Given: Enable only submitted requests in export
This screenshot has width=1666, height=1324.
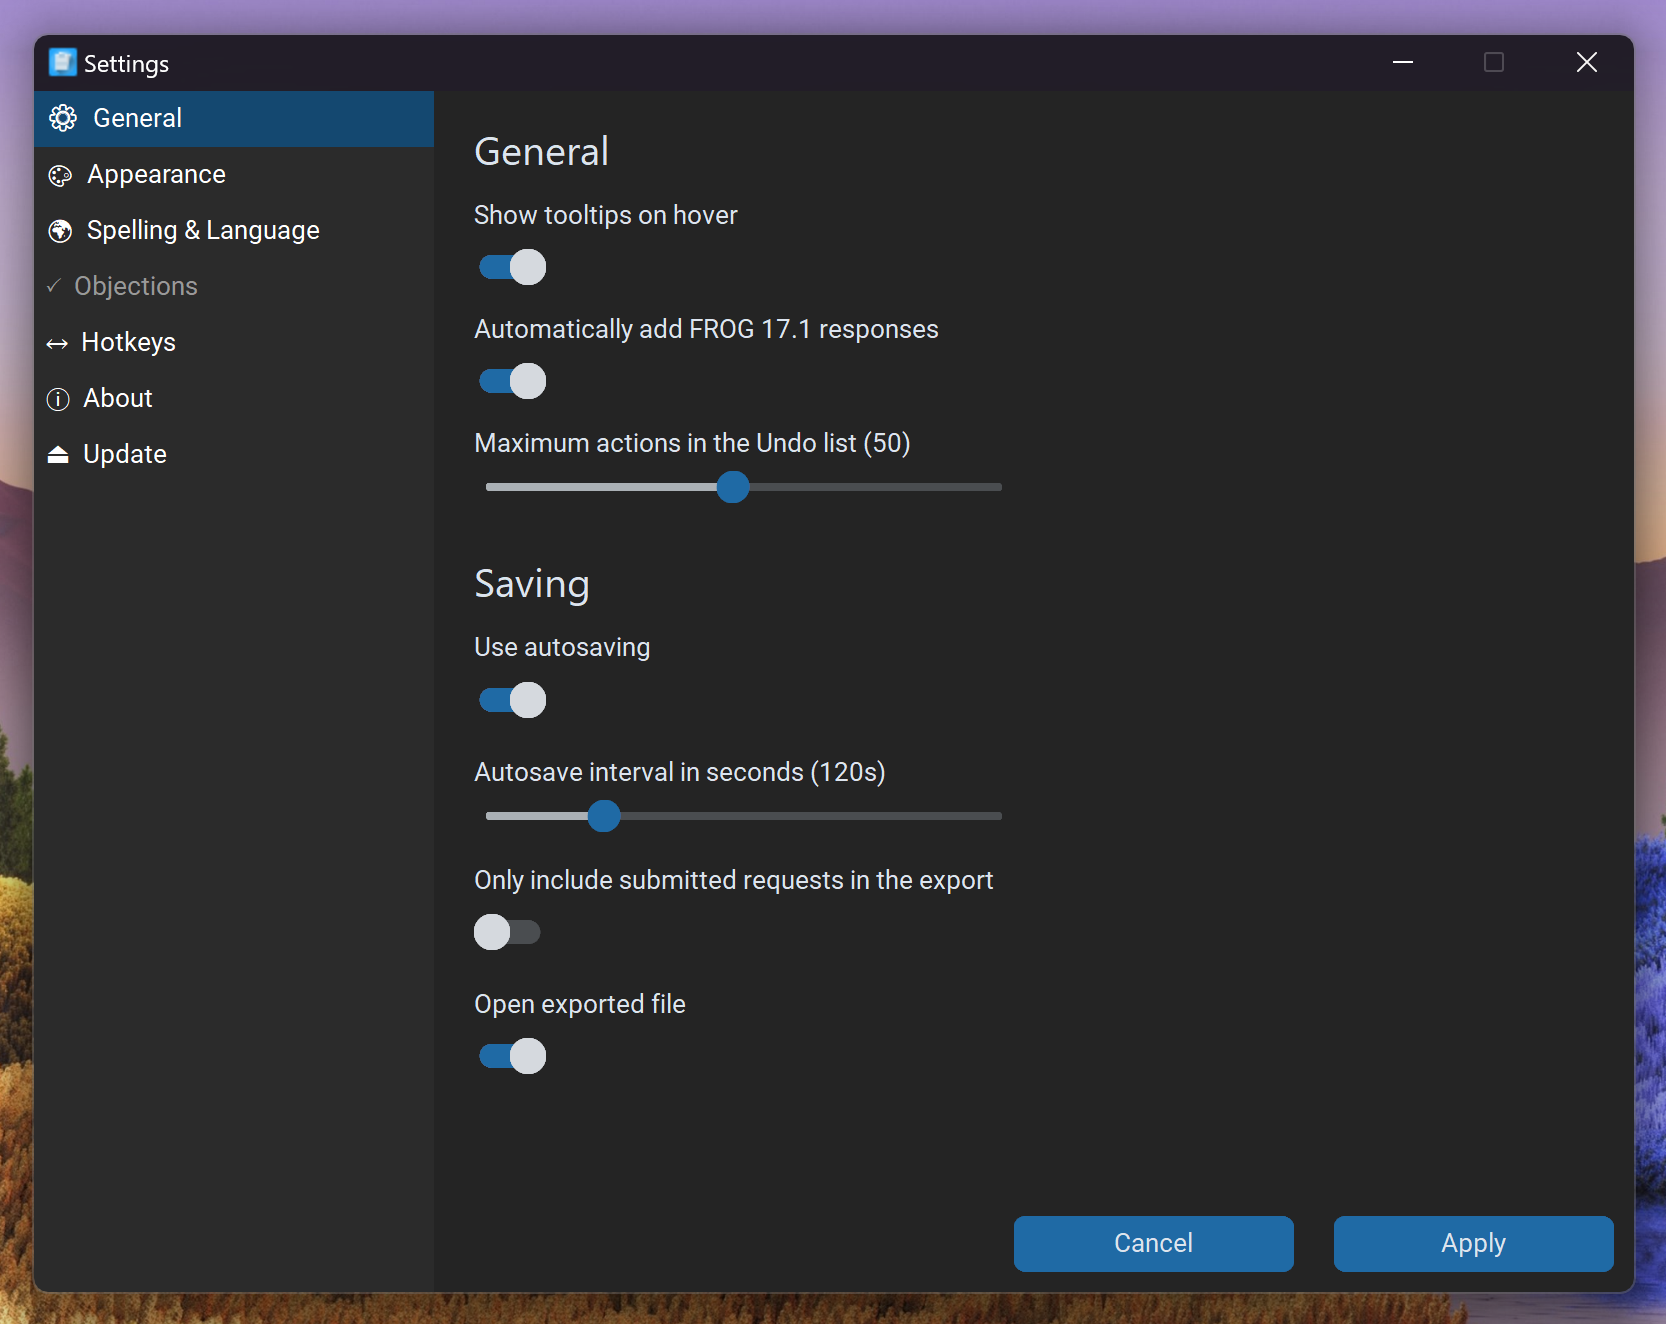Looking at the screenshot, I should 507,932.
